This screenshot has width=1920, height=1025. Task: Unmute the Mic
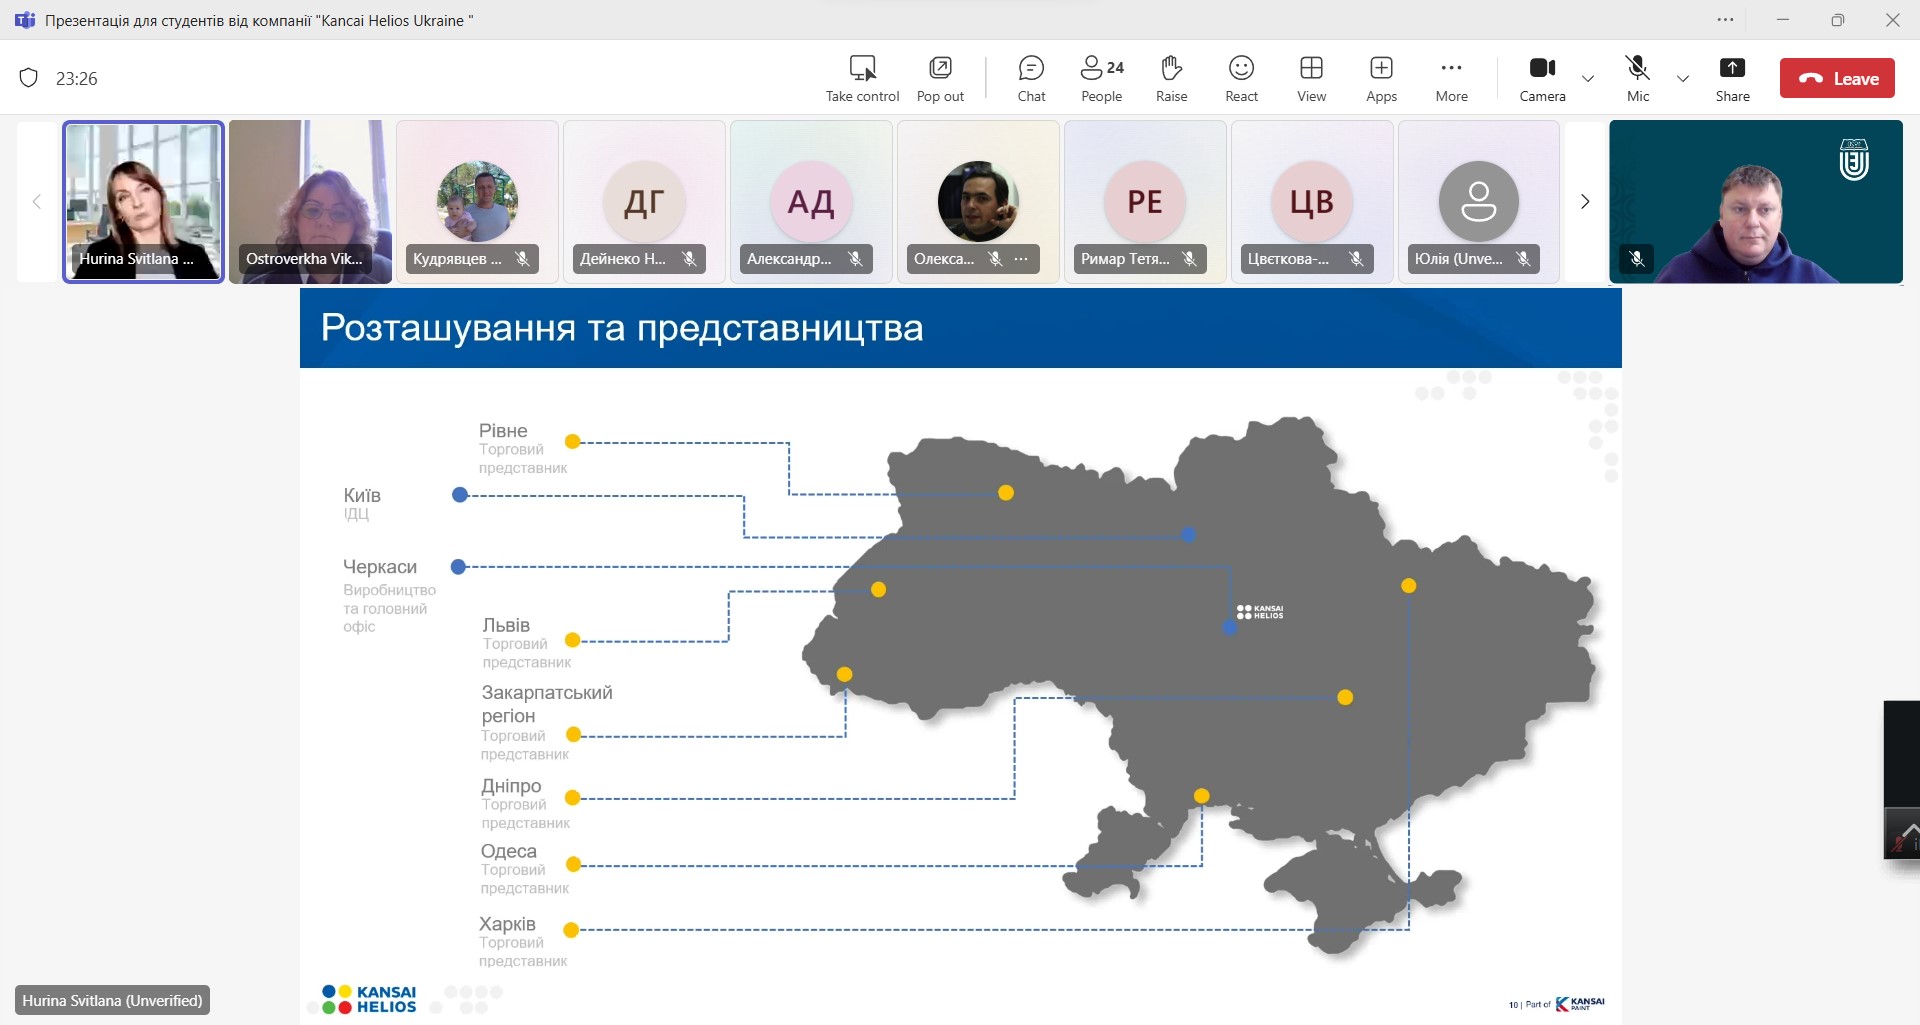point(1637,78)
